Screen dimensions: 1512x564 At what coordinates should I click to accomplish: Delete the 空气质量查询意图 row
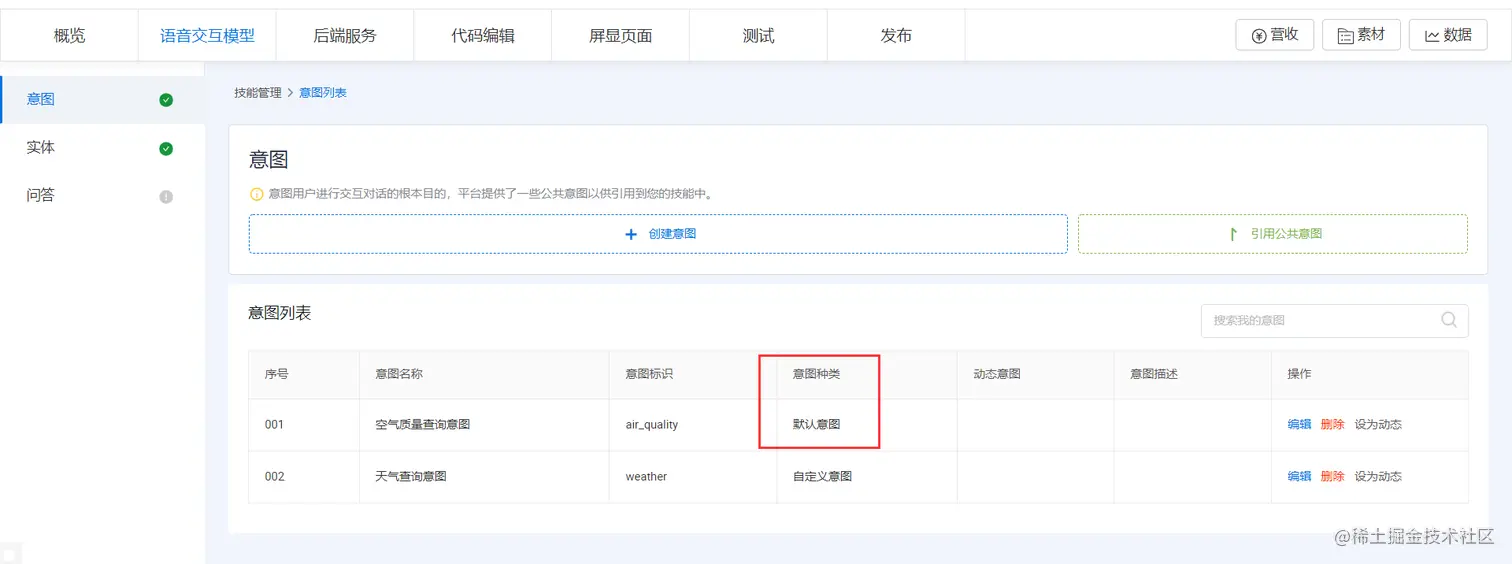click(1332, 425)
